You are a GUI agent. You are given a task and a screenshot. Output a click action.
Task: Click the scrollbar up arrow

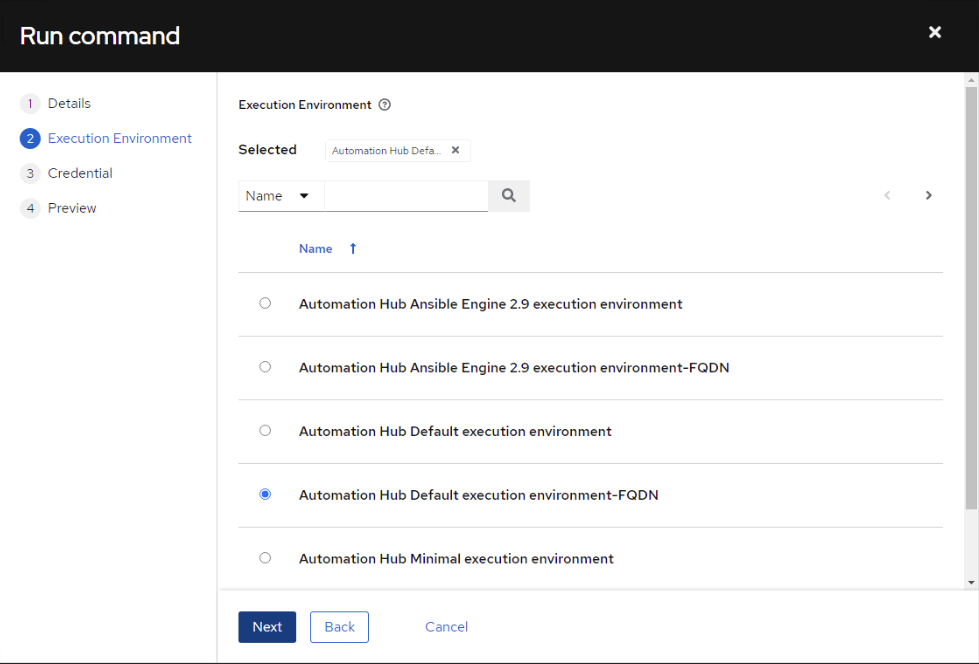click(x=971, y=80)
